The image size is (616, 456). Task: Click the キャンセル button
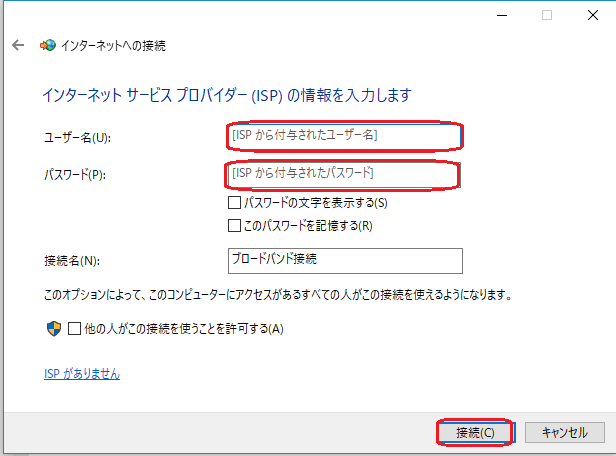(x=565, y=432)
